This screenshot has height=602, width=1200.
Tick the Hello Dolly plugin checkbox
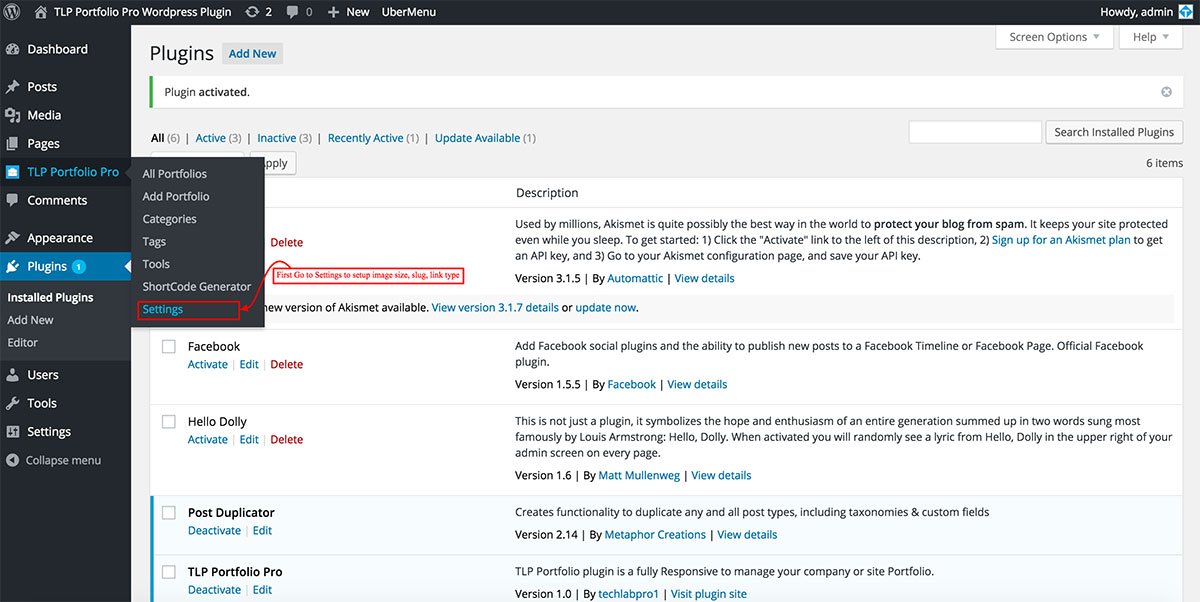coord(169,422)
